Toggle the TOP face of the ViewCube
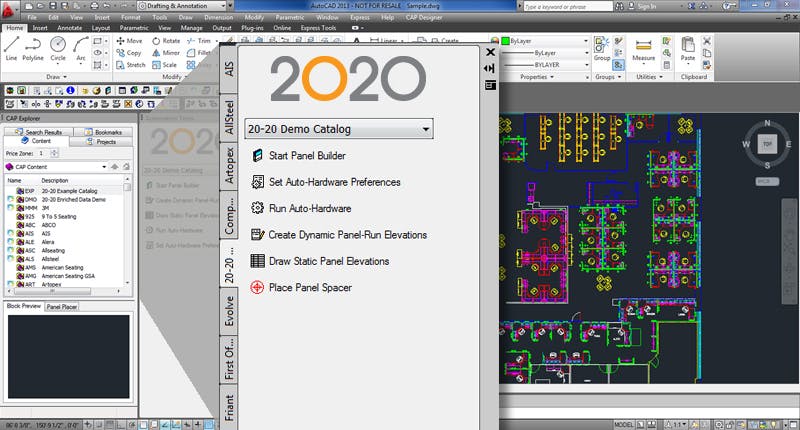Viewport: 800px width, 430px height. (767, 144)
